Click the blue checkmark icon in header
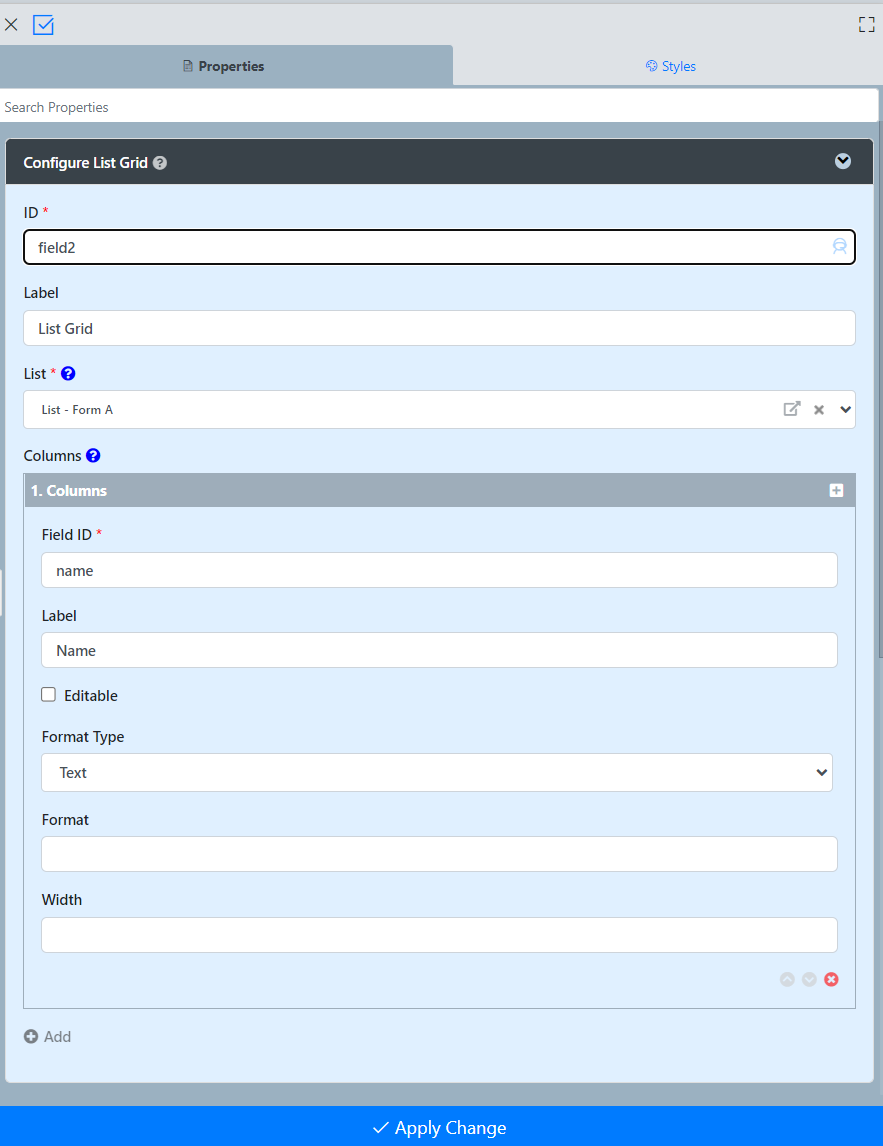883x1146 pixels. 43,25
